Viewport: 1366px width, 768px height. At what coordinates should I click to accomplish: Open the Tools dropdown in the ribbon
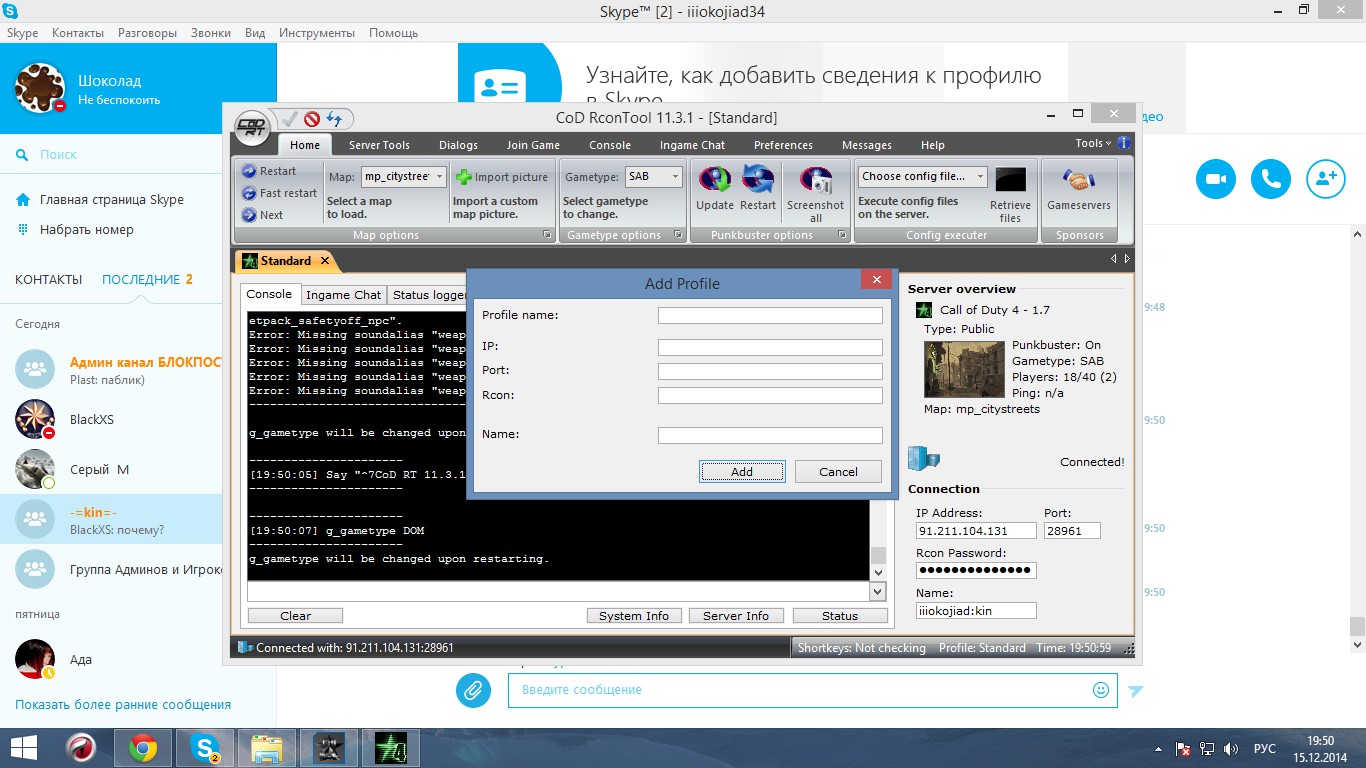point(1093,143)
